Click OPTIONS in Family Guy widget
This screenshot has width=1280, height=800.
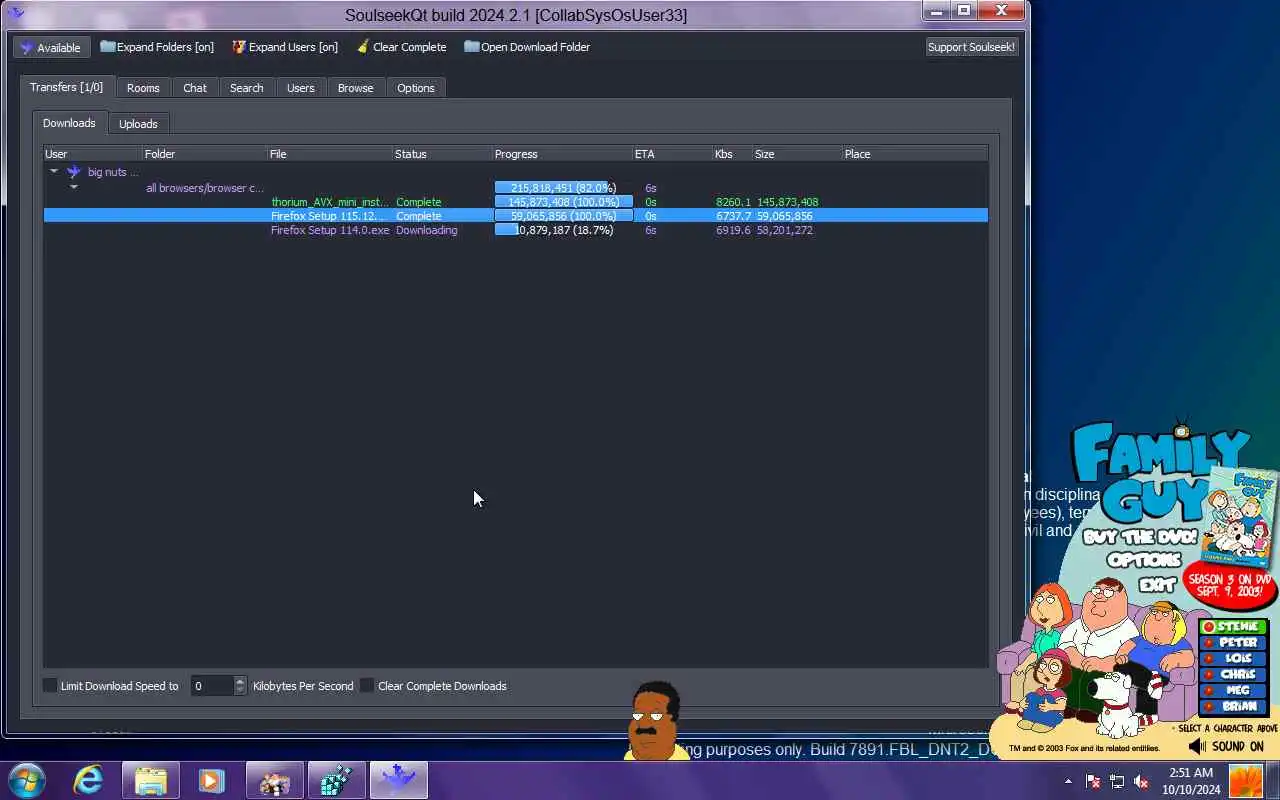(x=1144, y=561)
